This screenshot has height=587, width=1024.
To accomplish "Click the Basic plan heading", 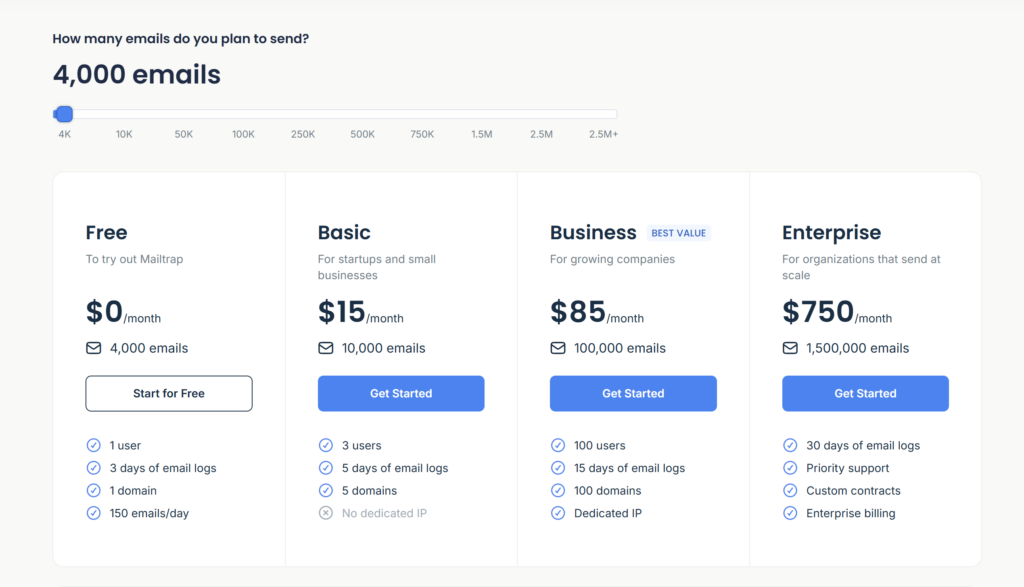I will 344,232.
